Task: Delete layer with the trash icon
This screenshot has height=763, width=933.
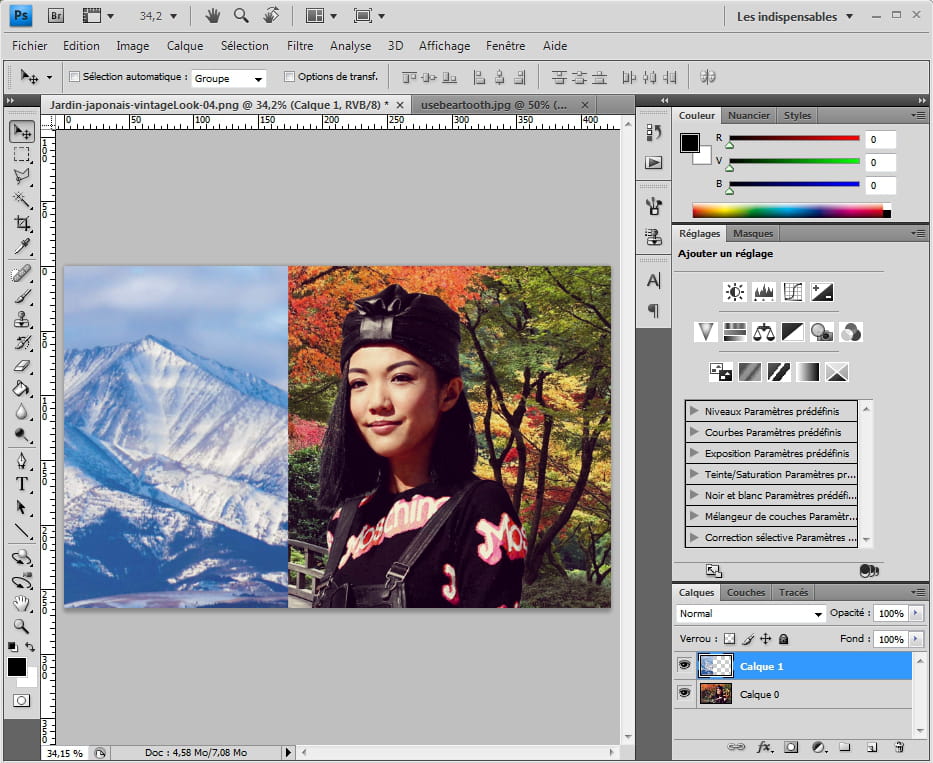Action: click(x=899, y=748)
